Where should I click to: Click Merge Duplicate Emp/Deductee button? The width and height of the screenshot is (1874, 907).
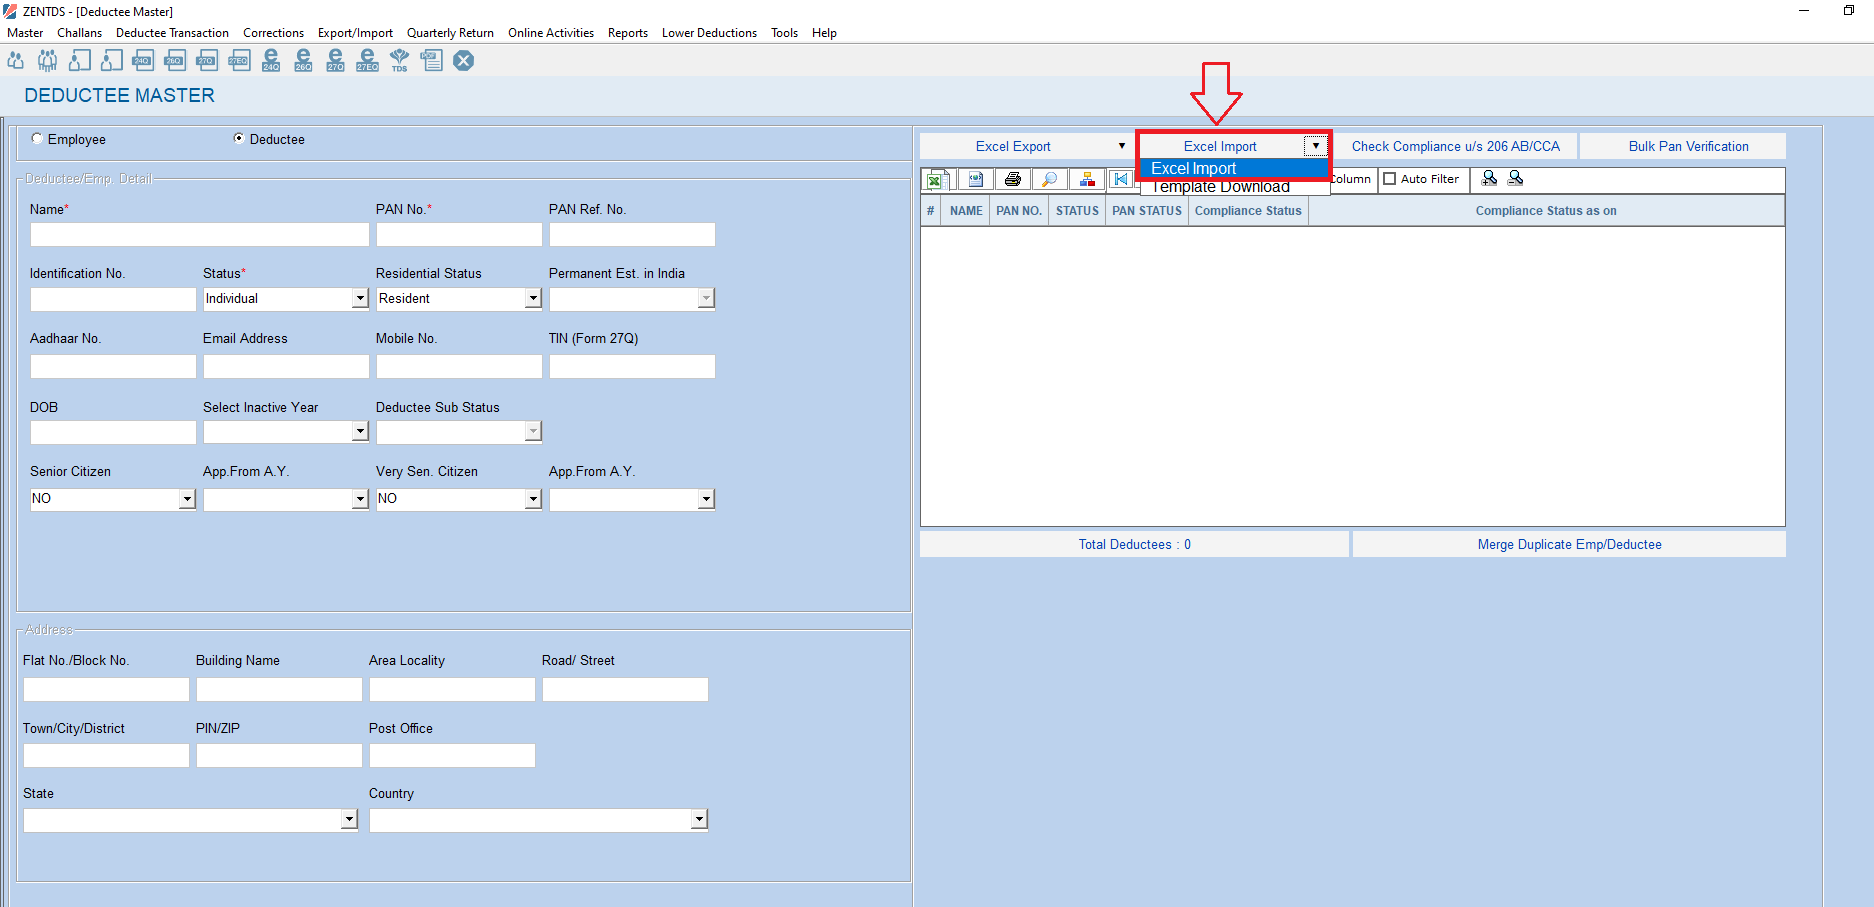click(1569, 545)
